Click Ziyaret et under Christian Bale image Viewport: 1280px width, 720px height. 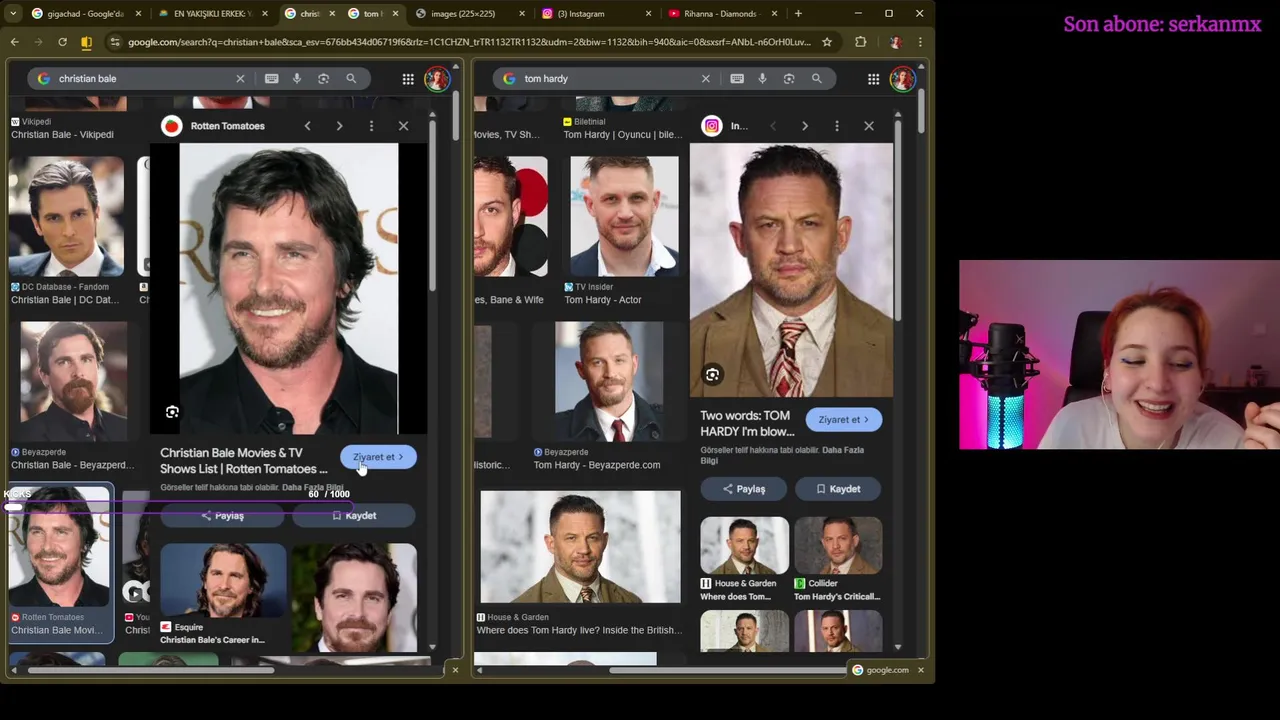378,457
